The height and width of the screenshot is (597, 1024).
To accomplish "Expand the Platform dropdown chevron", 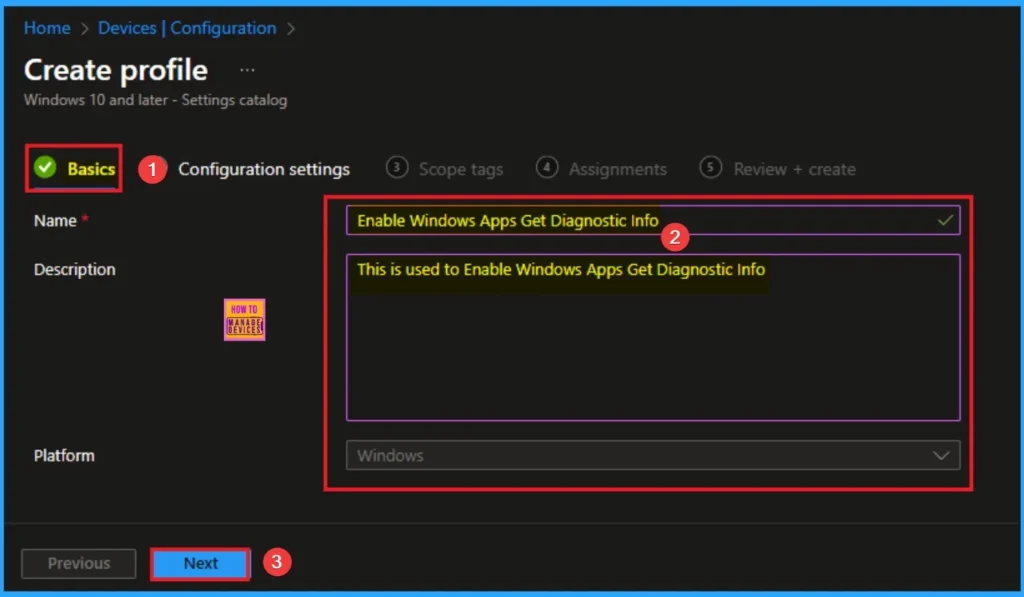I will [x=940, y=455].
